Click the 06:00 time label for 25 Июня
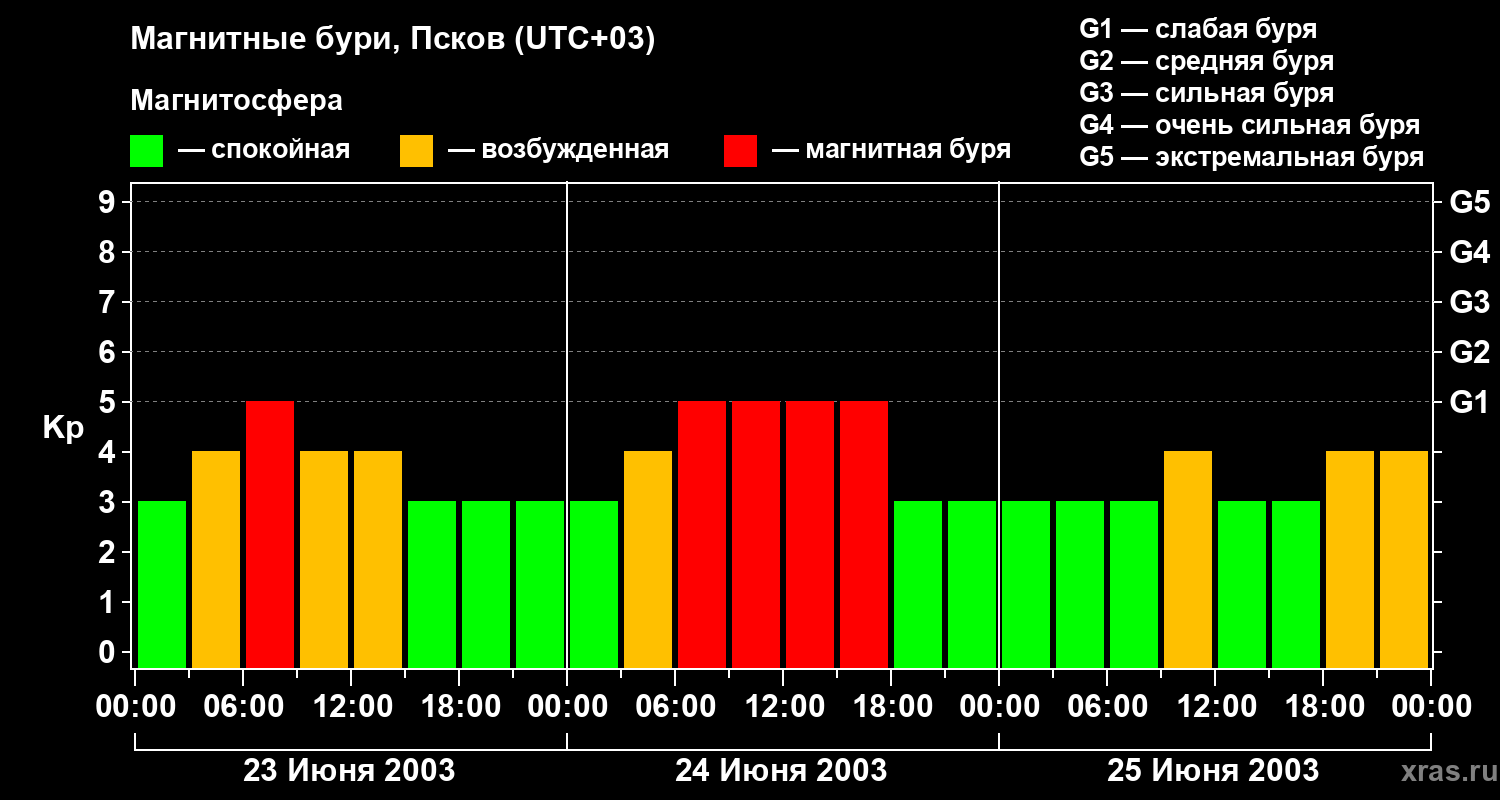The width and height of the screenshot is (1500, 800). coord(1107,707)
